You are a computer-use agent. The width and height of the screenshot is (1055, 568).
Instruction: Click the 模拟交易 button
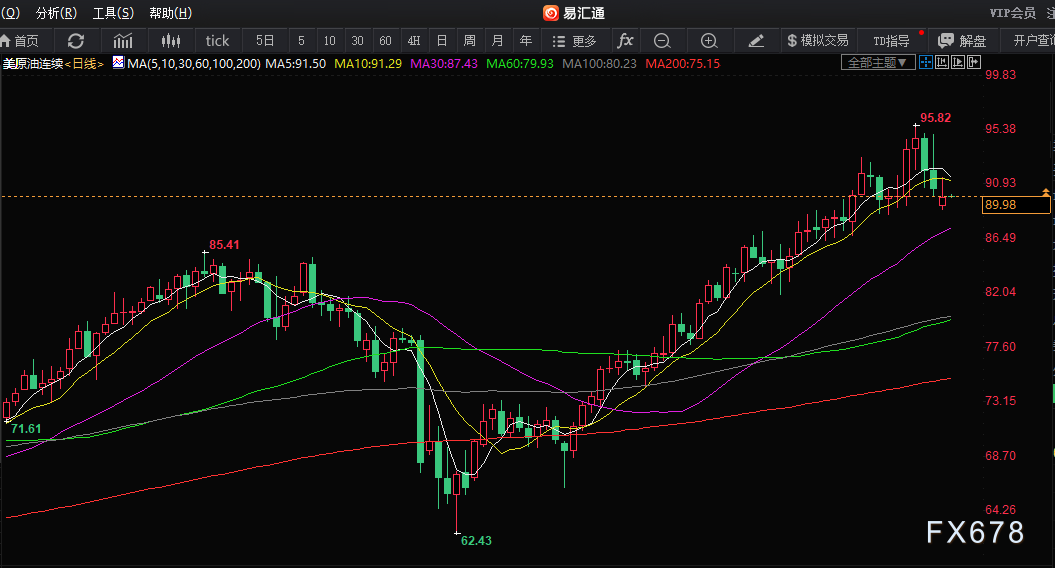817,40
